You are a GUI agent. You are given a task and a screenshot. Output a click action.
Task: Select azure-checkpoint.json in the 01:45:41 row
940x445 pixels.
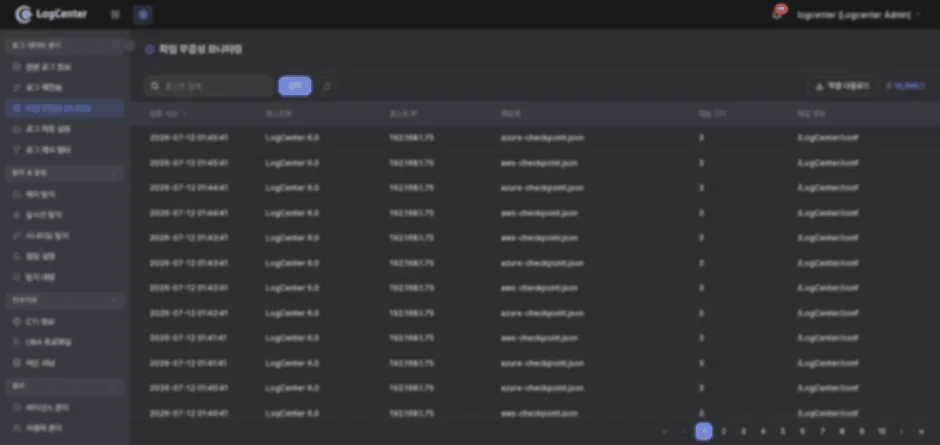coord(542,138)
